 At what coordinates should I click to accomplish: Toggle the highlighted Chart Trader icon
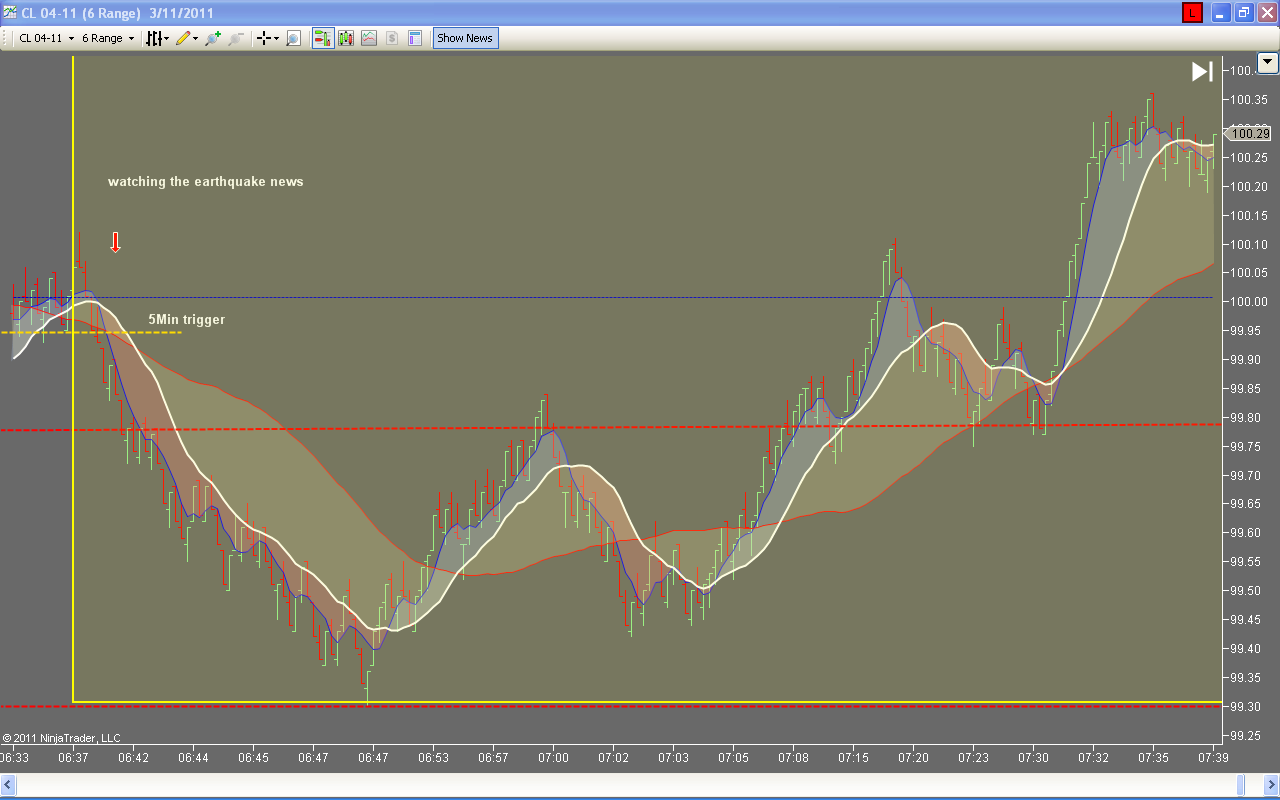tap(323, 38)
